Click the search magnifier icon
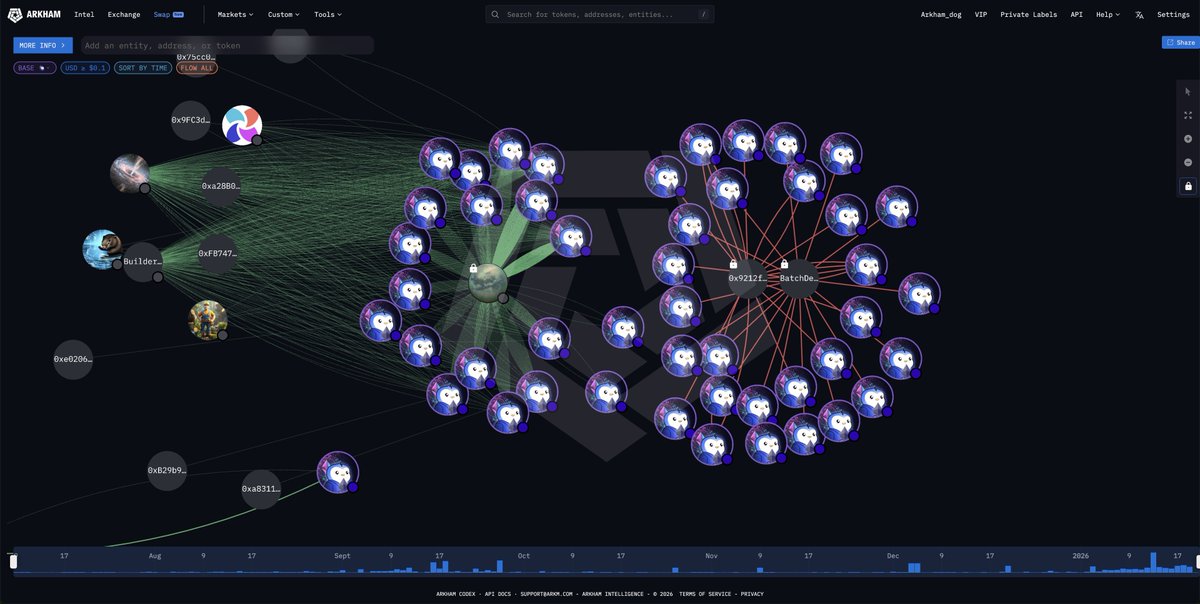This screenshot has width=1200, height=604. pyautogui.click(x=496, y=15)
